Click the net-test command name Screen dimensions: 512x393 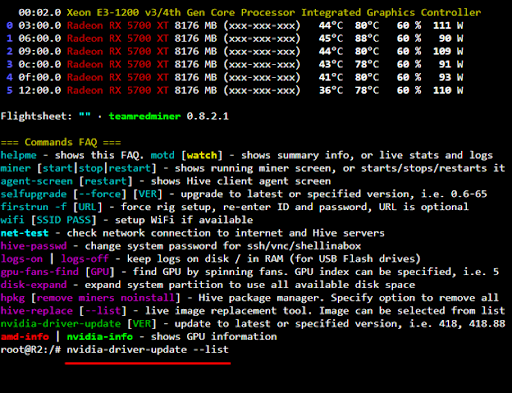24,233
